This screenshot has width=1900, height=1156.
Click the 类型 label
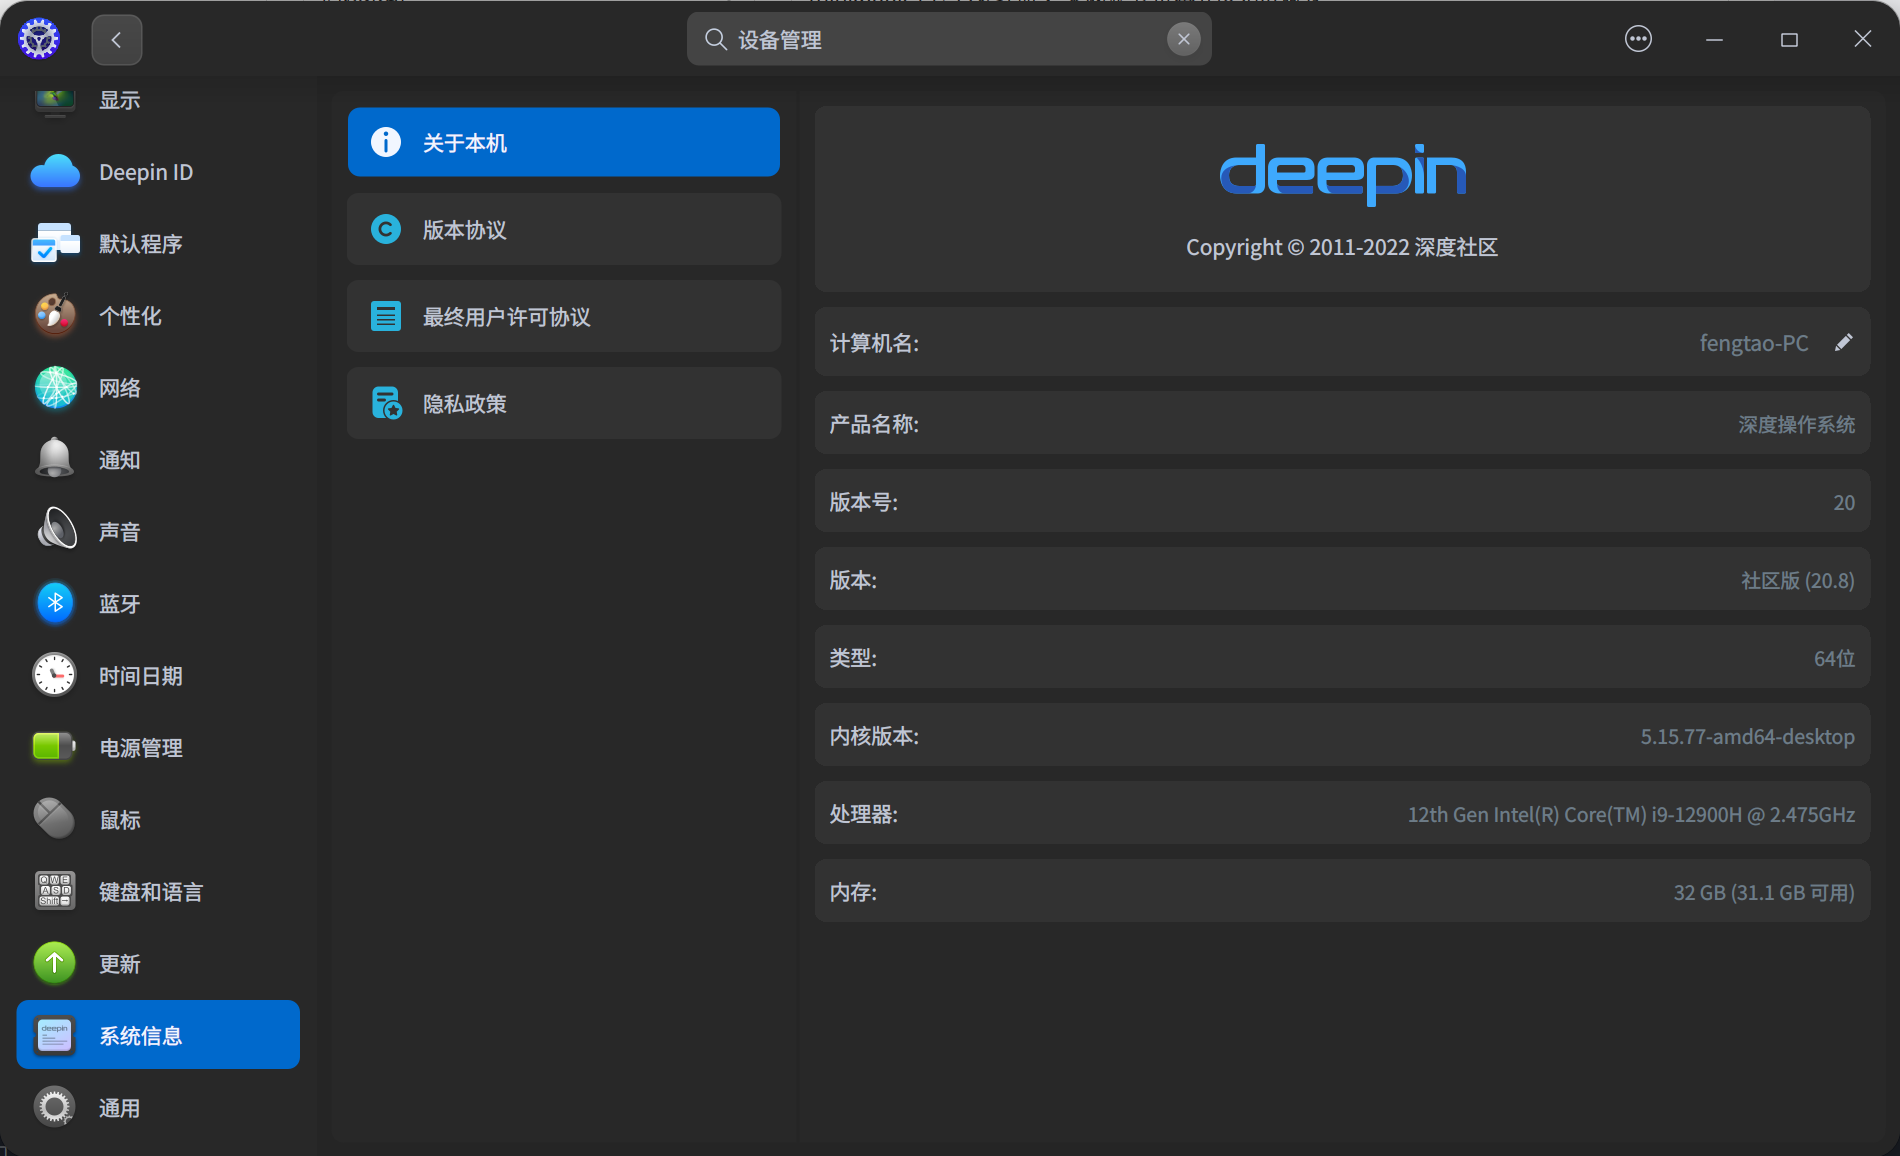853,658
